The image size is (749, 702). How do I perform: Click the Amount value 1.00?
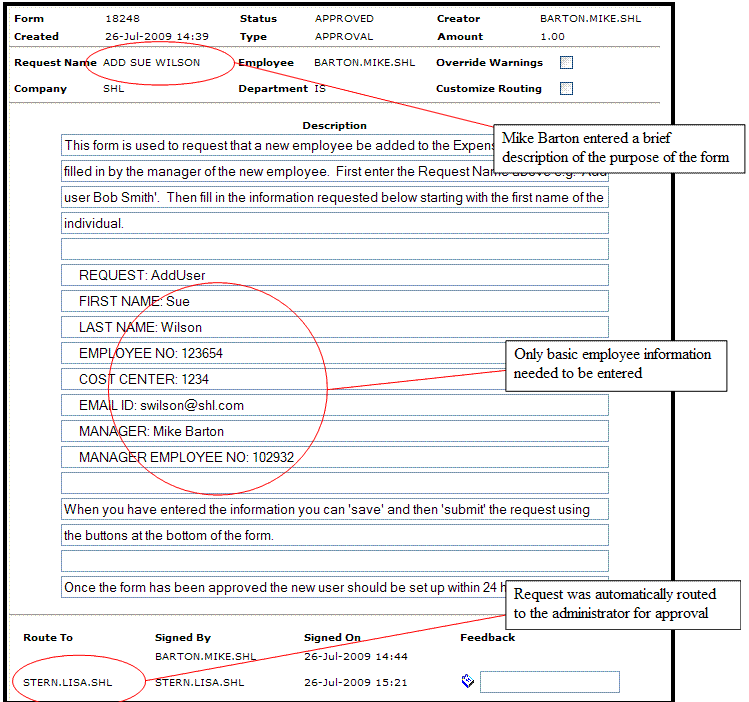tap(552, 37)
